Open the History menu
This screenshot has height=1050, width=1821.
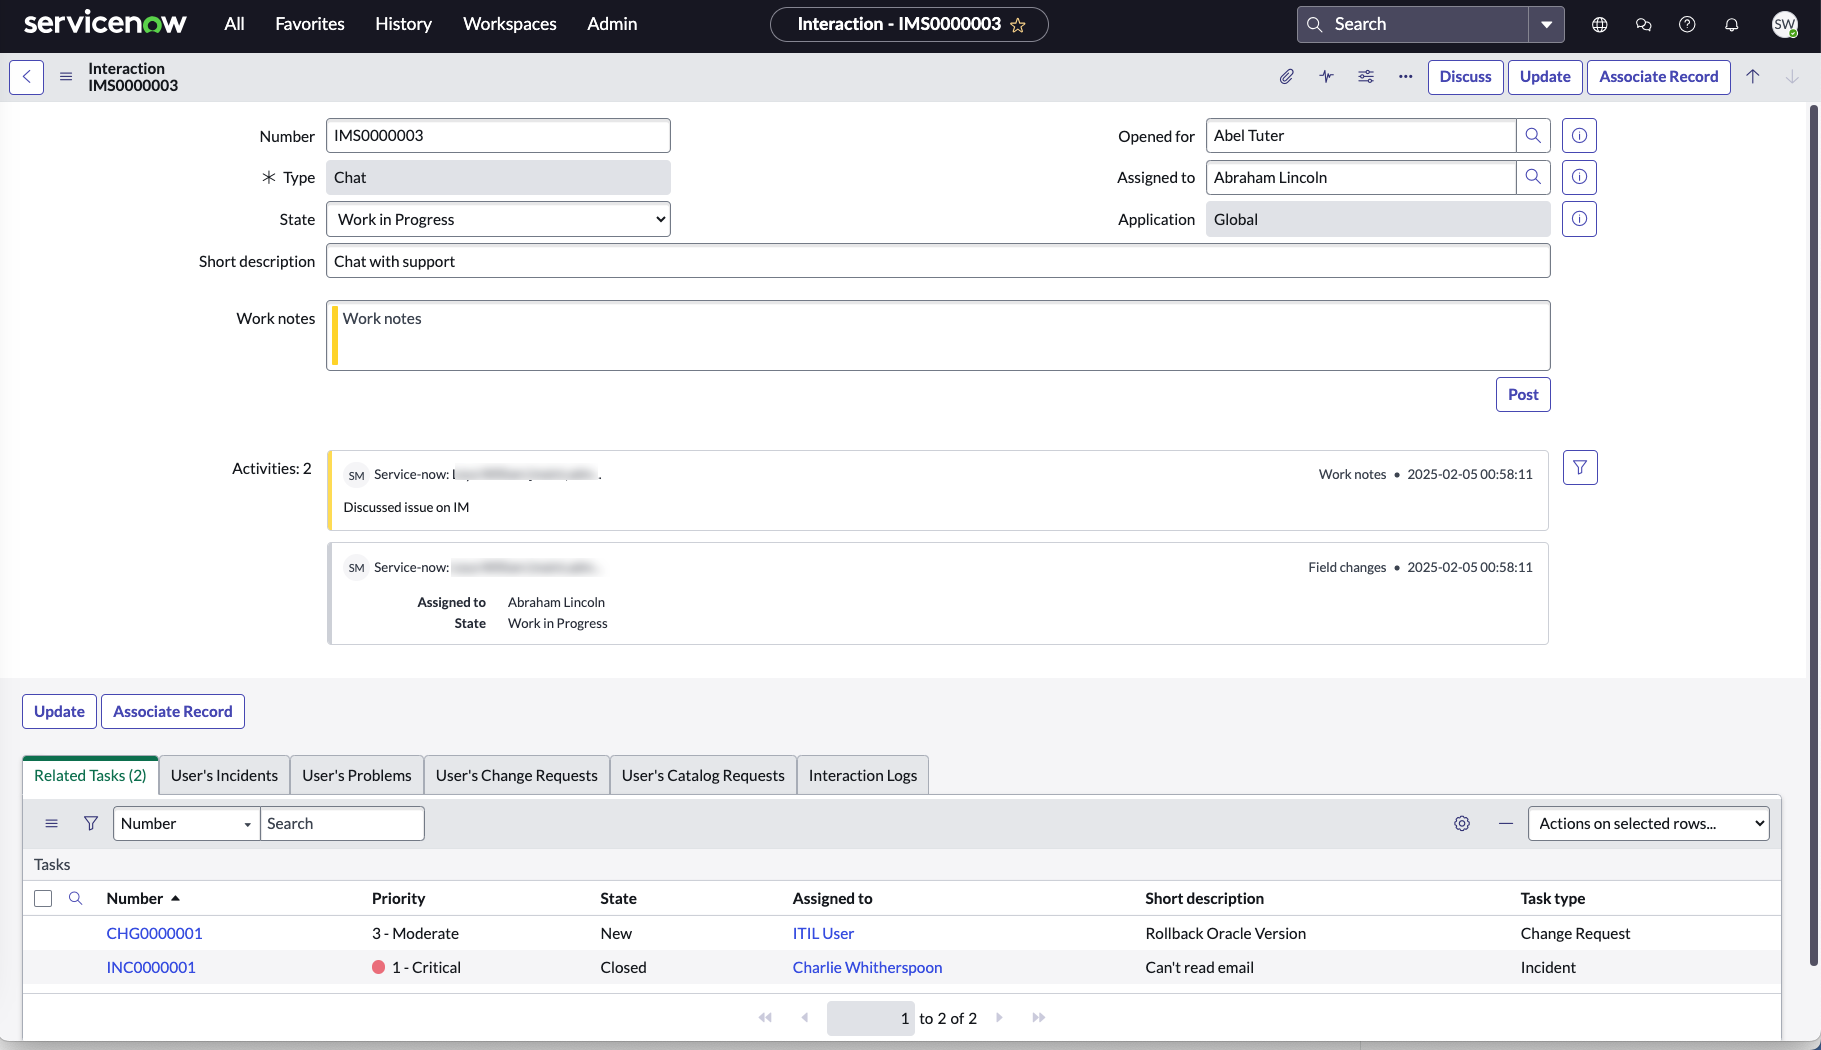(403, 25)
